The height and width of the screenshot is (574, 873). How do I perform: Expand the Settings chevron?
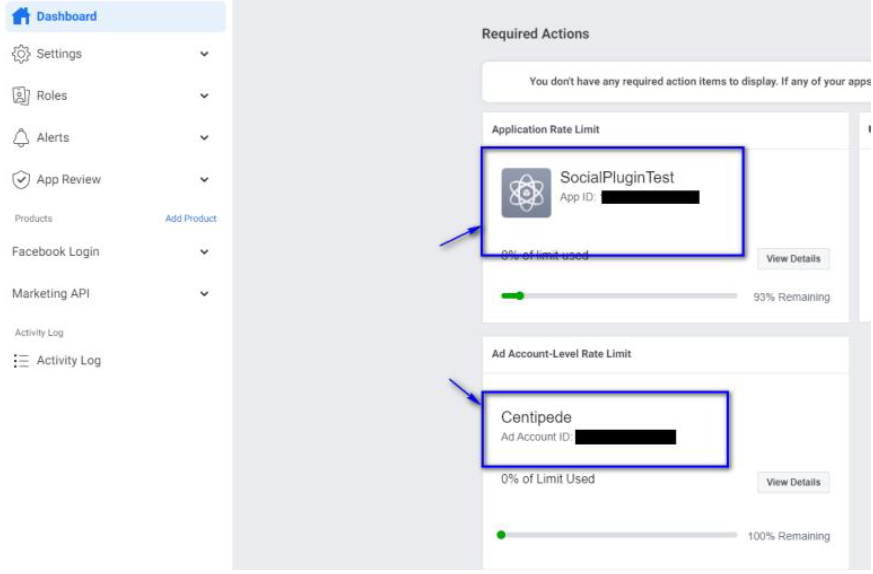point(204,54)
